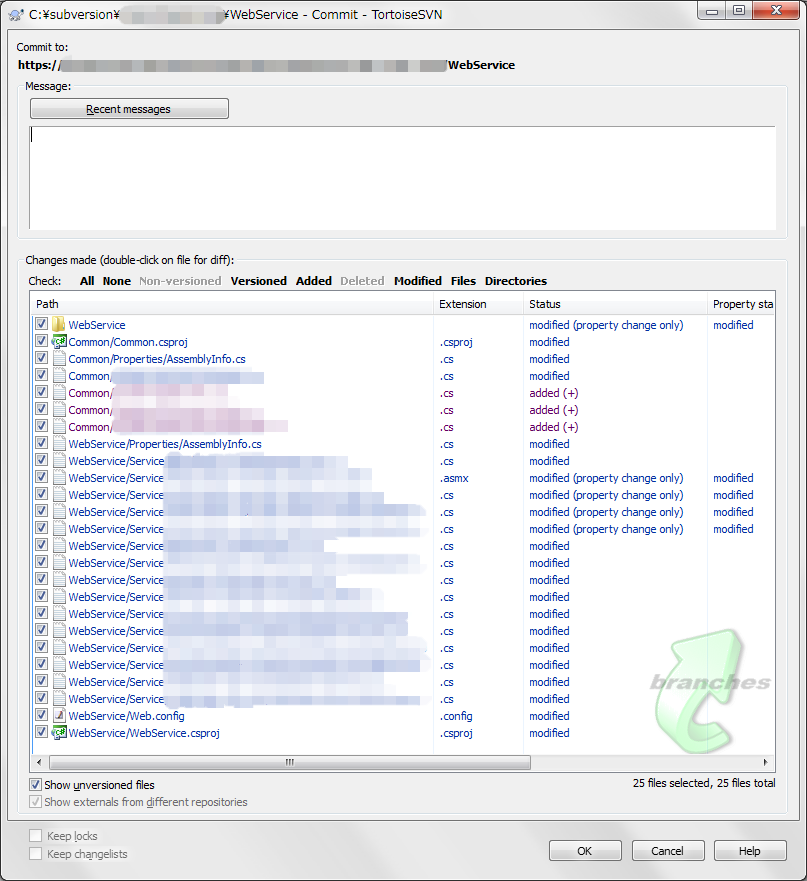
Task: Click the Web.config file icon
Action: coord(58,716)
